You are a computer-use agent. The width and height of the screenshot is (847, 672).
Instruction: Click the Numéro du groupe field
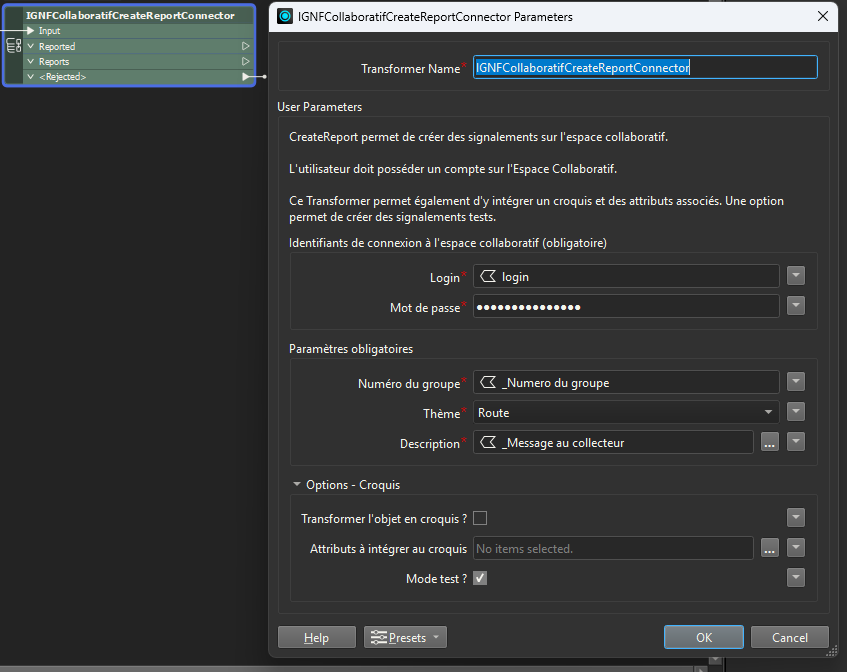[626, 382]
